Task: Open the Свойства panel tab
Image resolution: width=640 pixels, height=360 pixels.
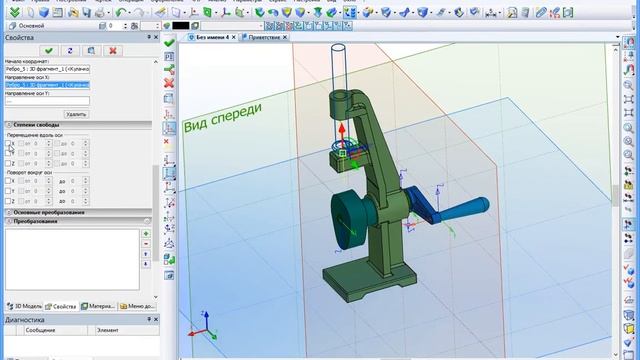Action: 61,306
